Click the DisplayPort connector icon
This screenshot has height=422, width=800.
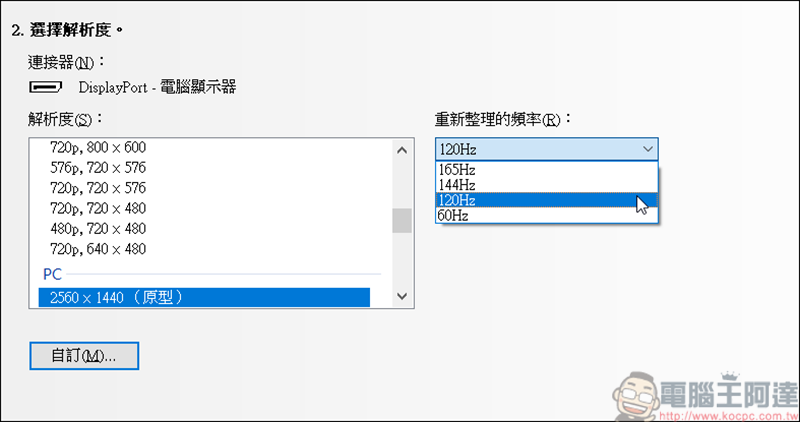pyautogui.click(x=48, y=87)
